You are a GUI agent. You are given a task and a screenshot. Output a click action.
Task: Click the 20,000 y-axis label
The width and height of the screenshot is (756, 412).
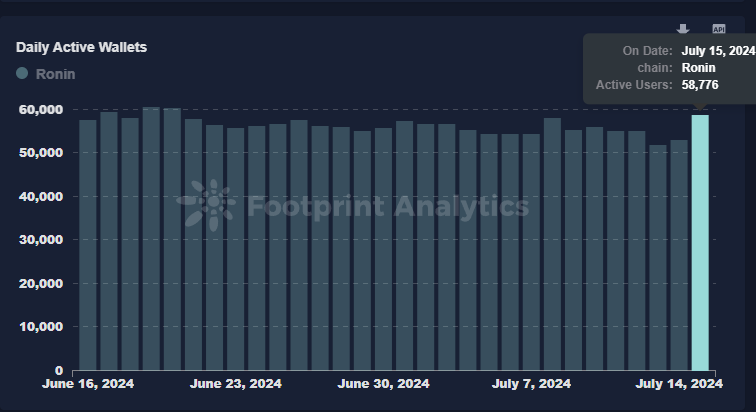click(x=41, y=283)
